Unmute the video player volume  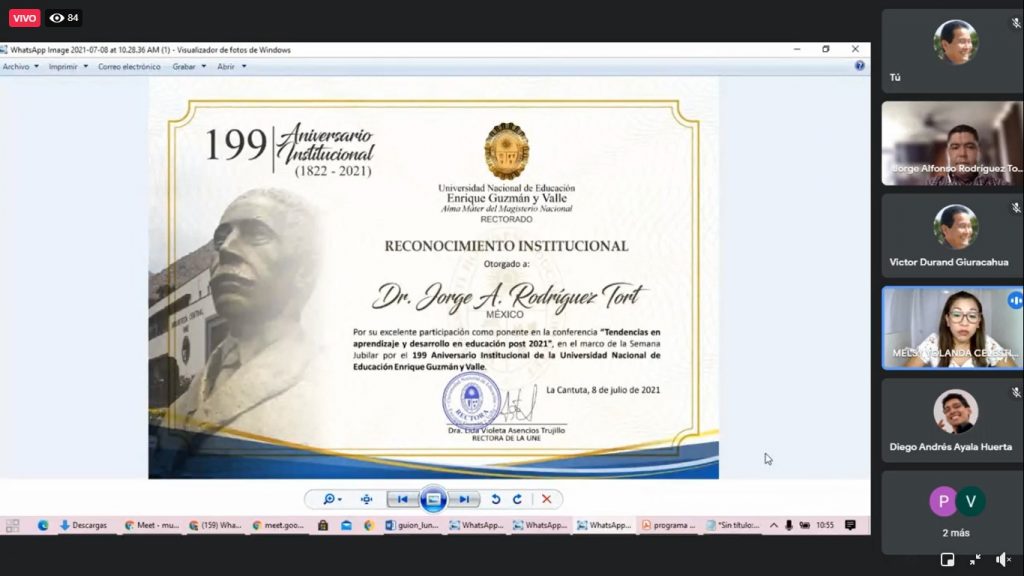pyautogui.click(x=1003, y=560)
